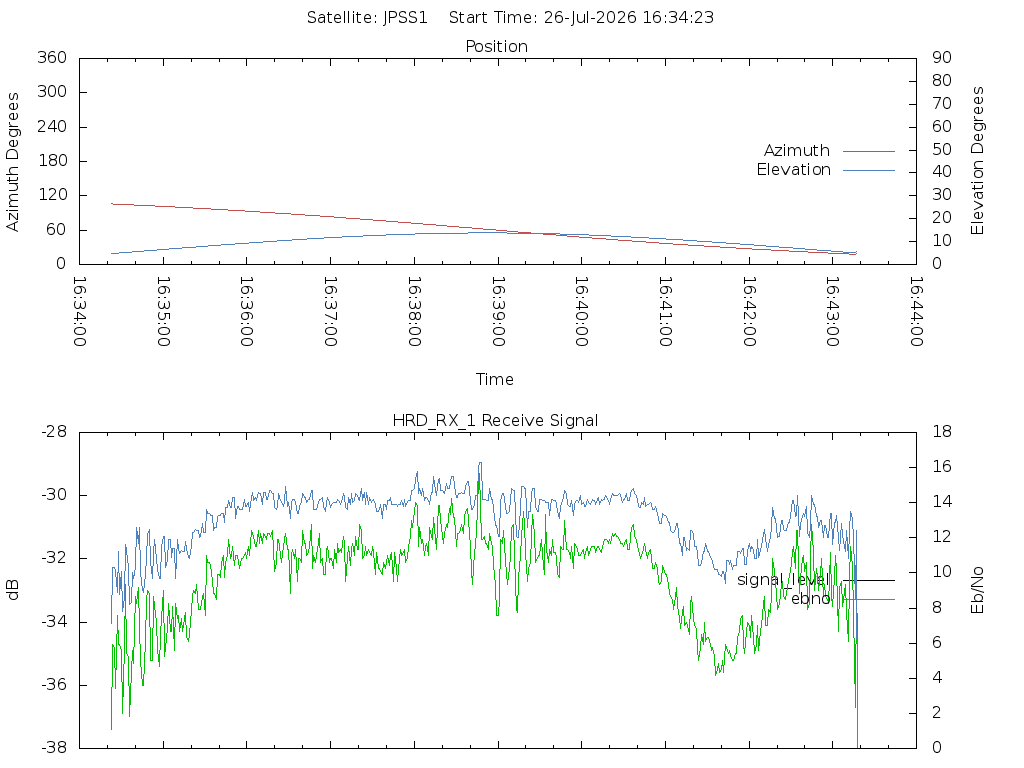Click the 'Time' axis label
1024x768 pixels.
[494, 379]
